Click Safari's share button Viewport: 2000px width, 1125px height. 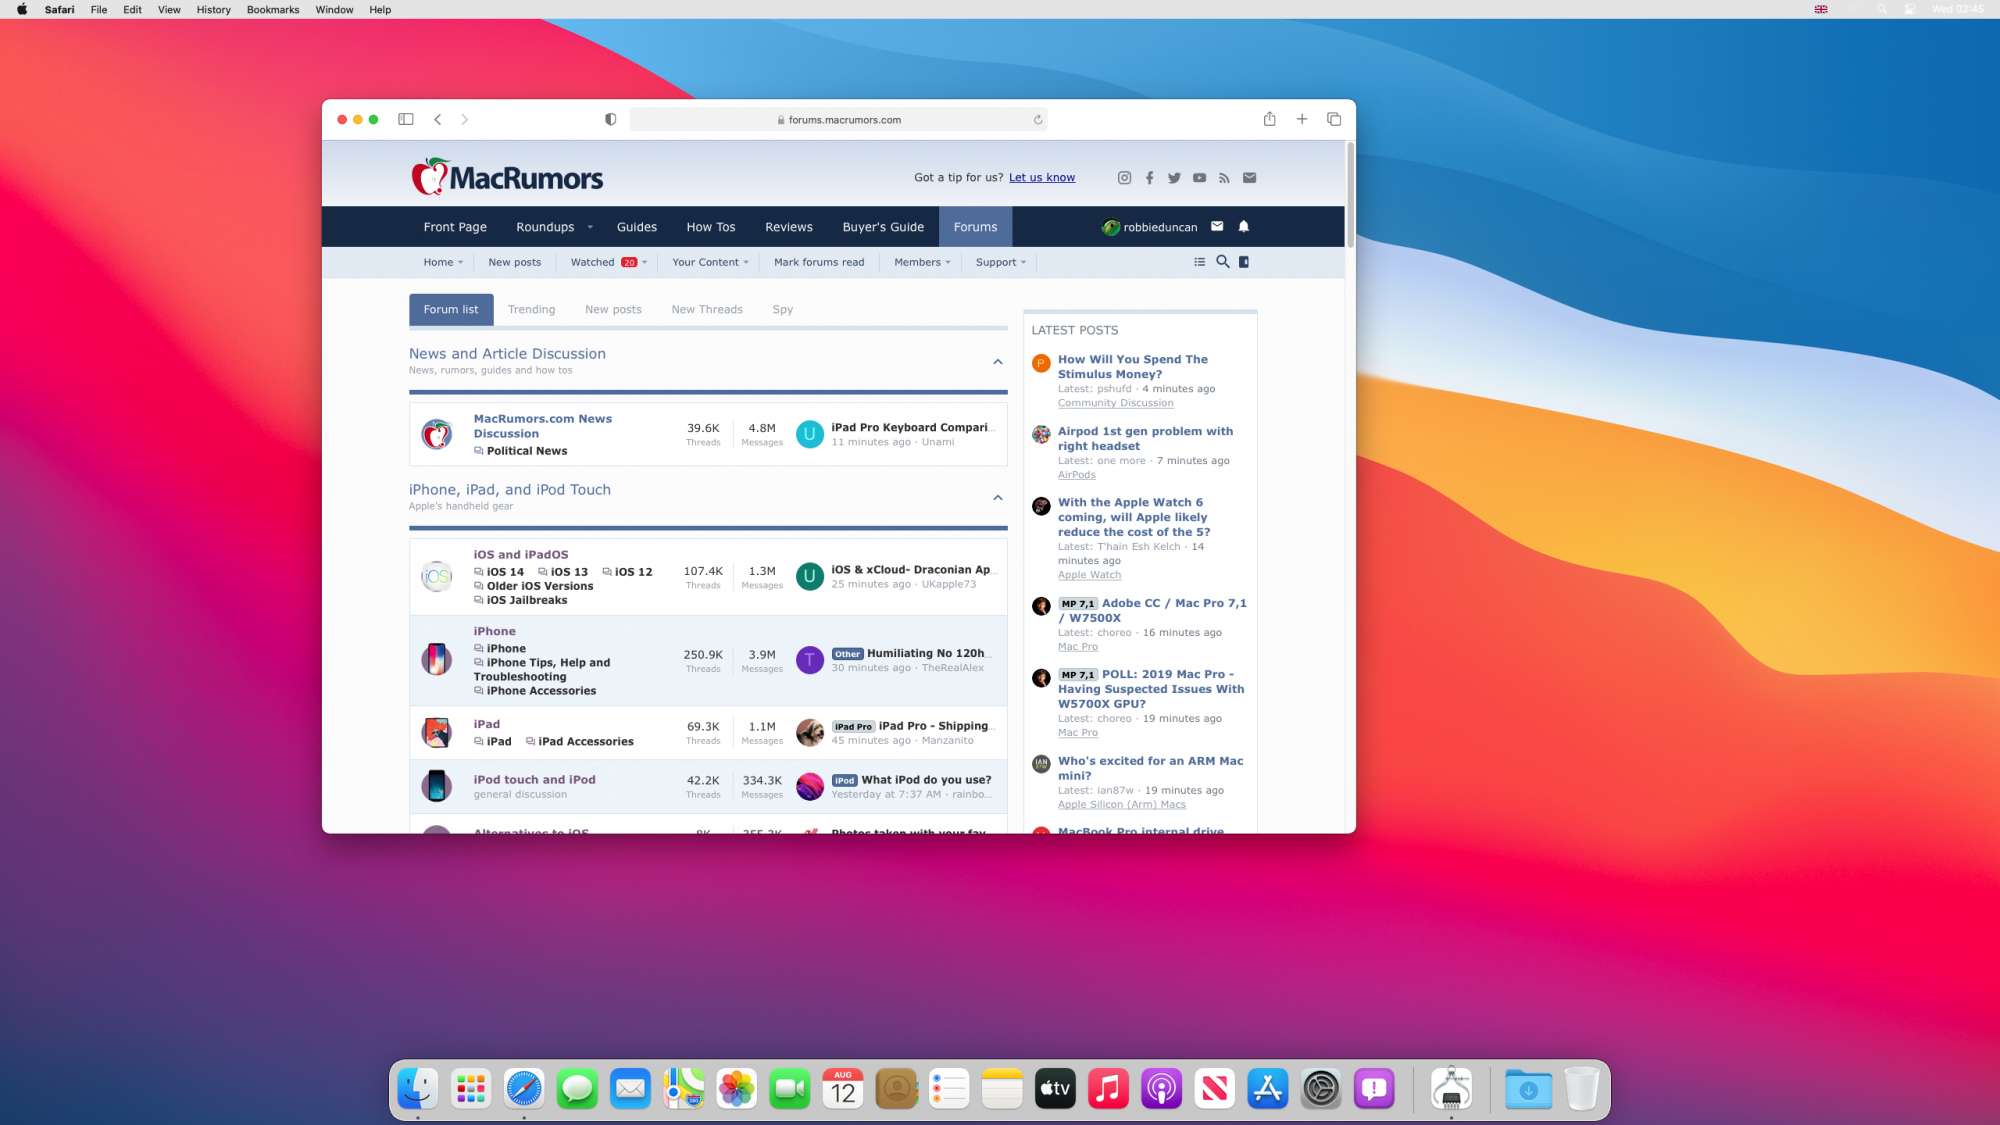1269,119
